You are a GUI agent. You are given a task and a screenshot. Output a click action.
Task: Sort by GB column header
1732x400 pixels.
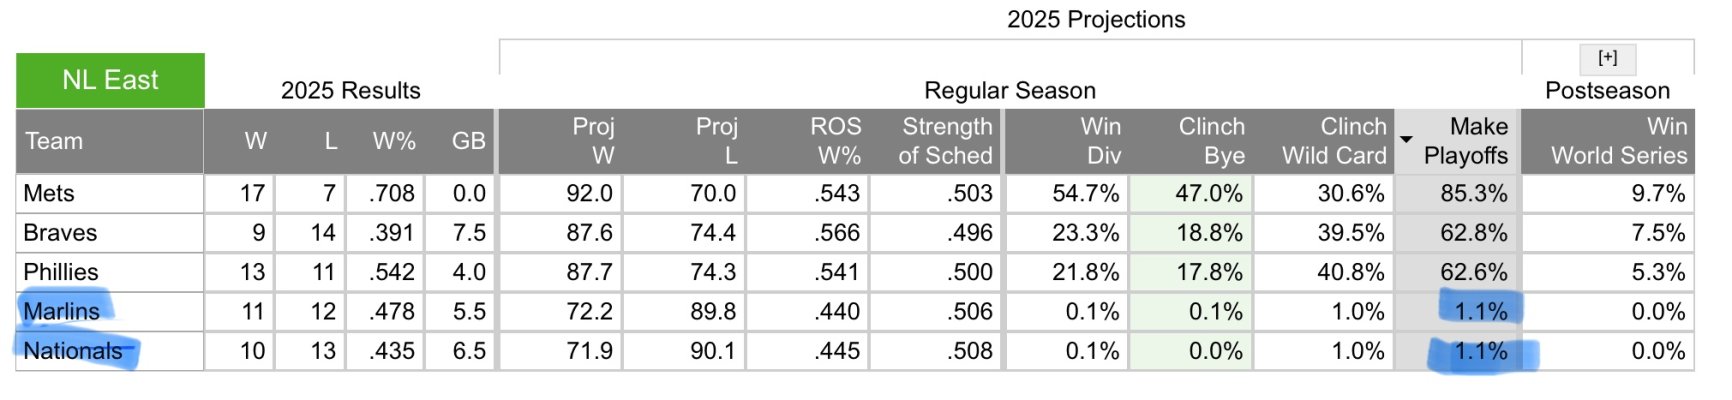468,141
